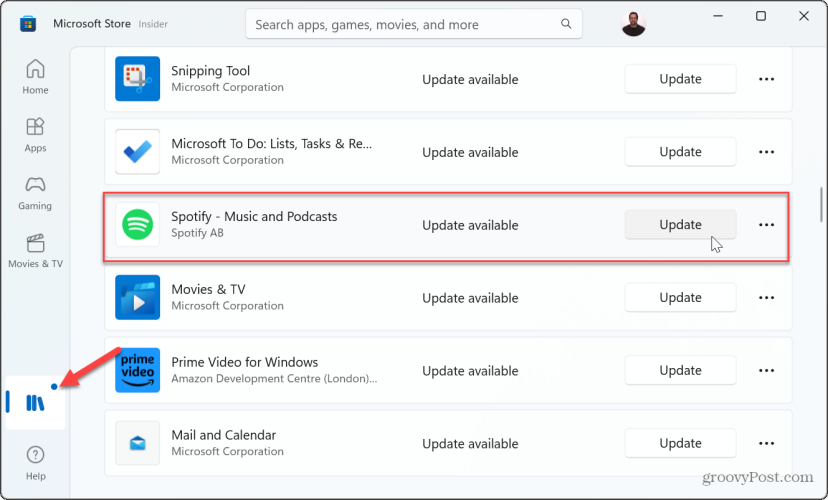Click the 'Insider' label in title bar
The height and width of the screenshot is (500, 828).
tap(153, 24)
